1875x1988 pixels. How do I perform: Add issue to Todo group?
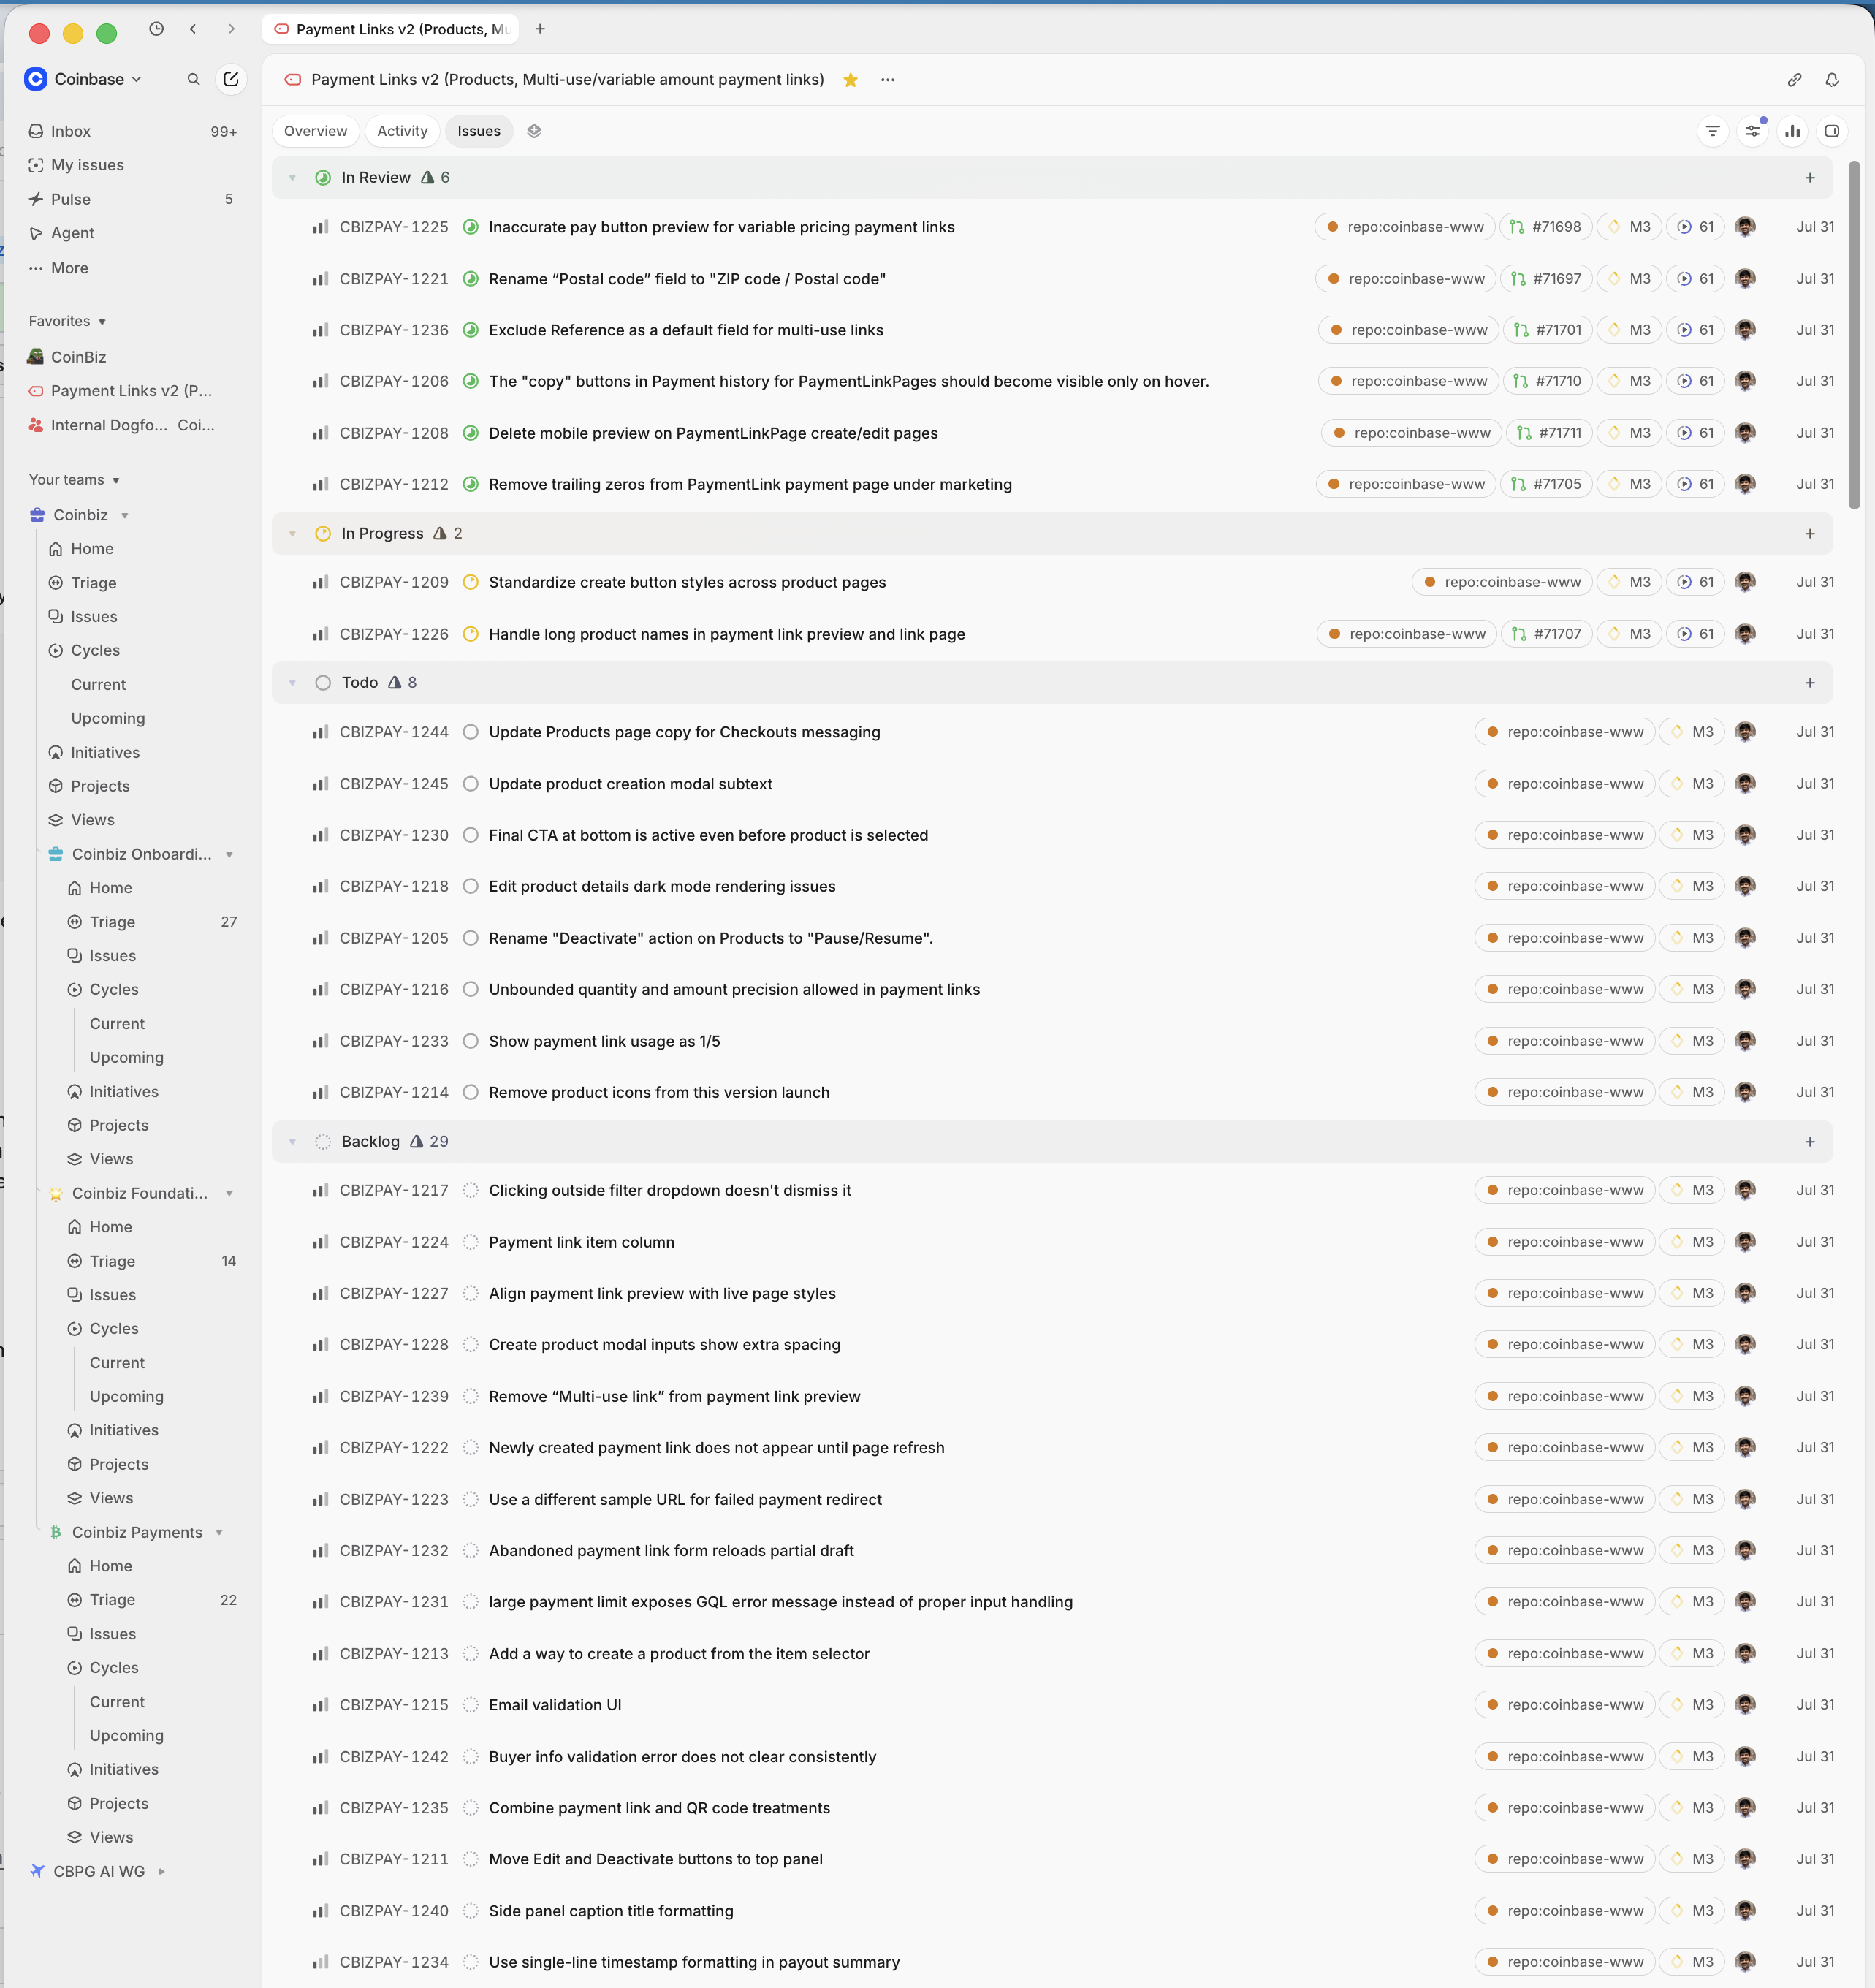click(x=1809, y=683)
